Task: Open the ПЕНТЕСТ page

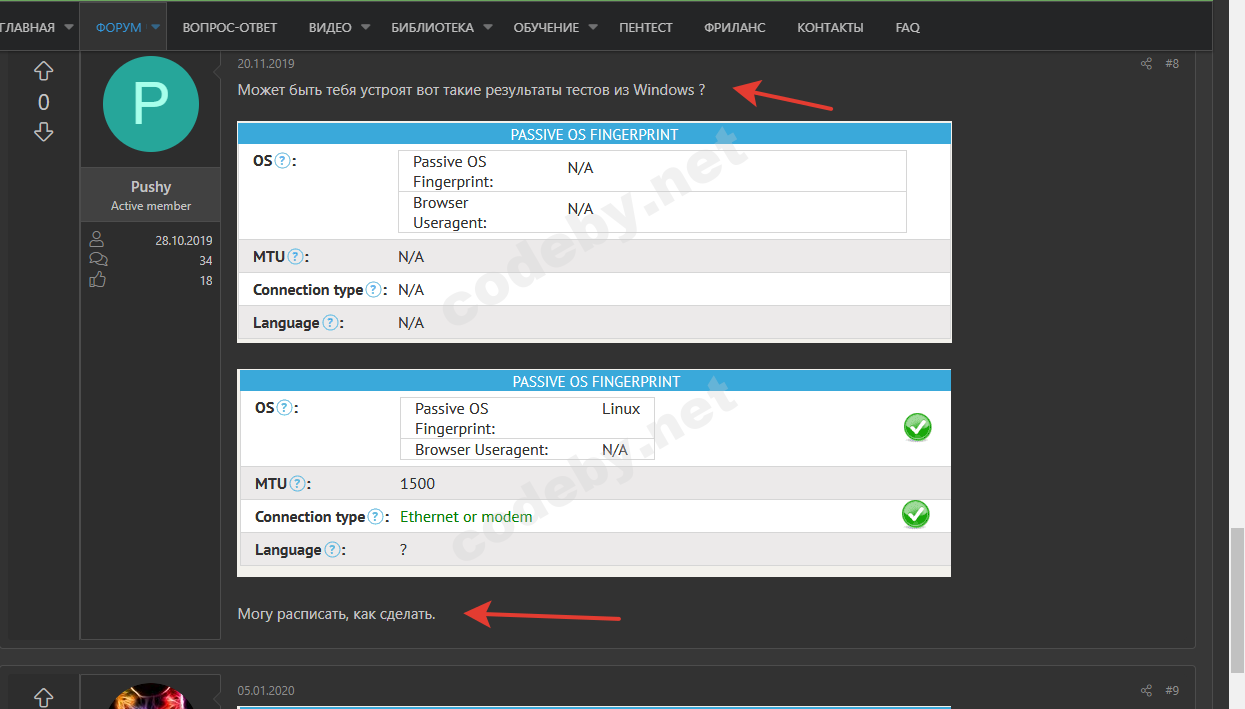Action: (646, 28)
